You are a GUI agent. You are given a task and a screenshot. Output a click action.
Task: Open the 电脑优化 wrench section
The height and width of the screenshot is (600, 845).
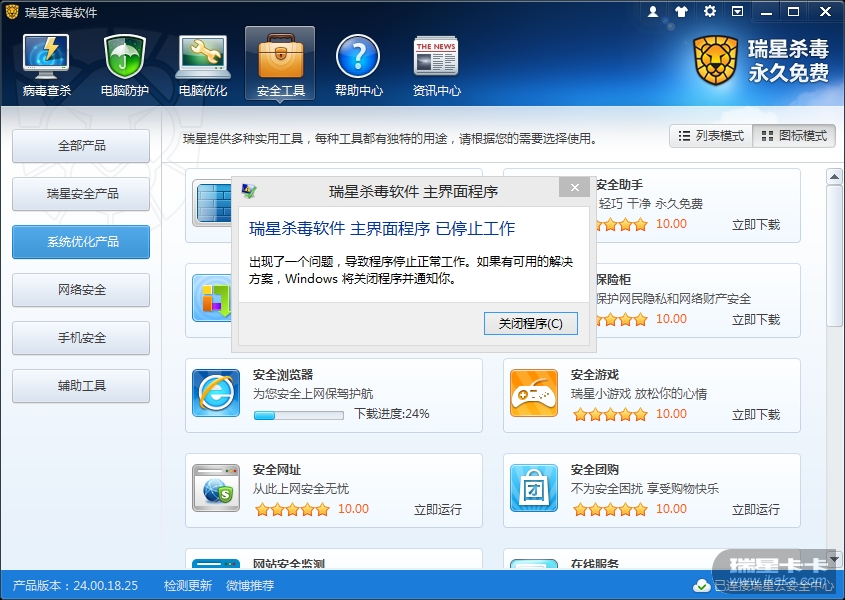(x=203, y=65)
